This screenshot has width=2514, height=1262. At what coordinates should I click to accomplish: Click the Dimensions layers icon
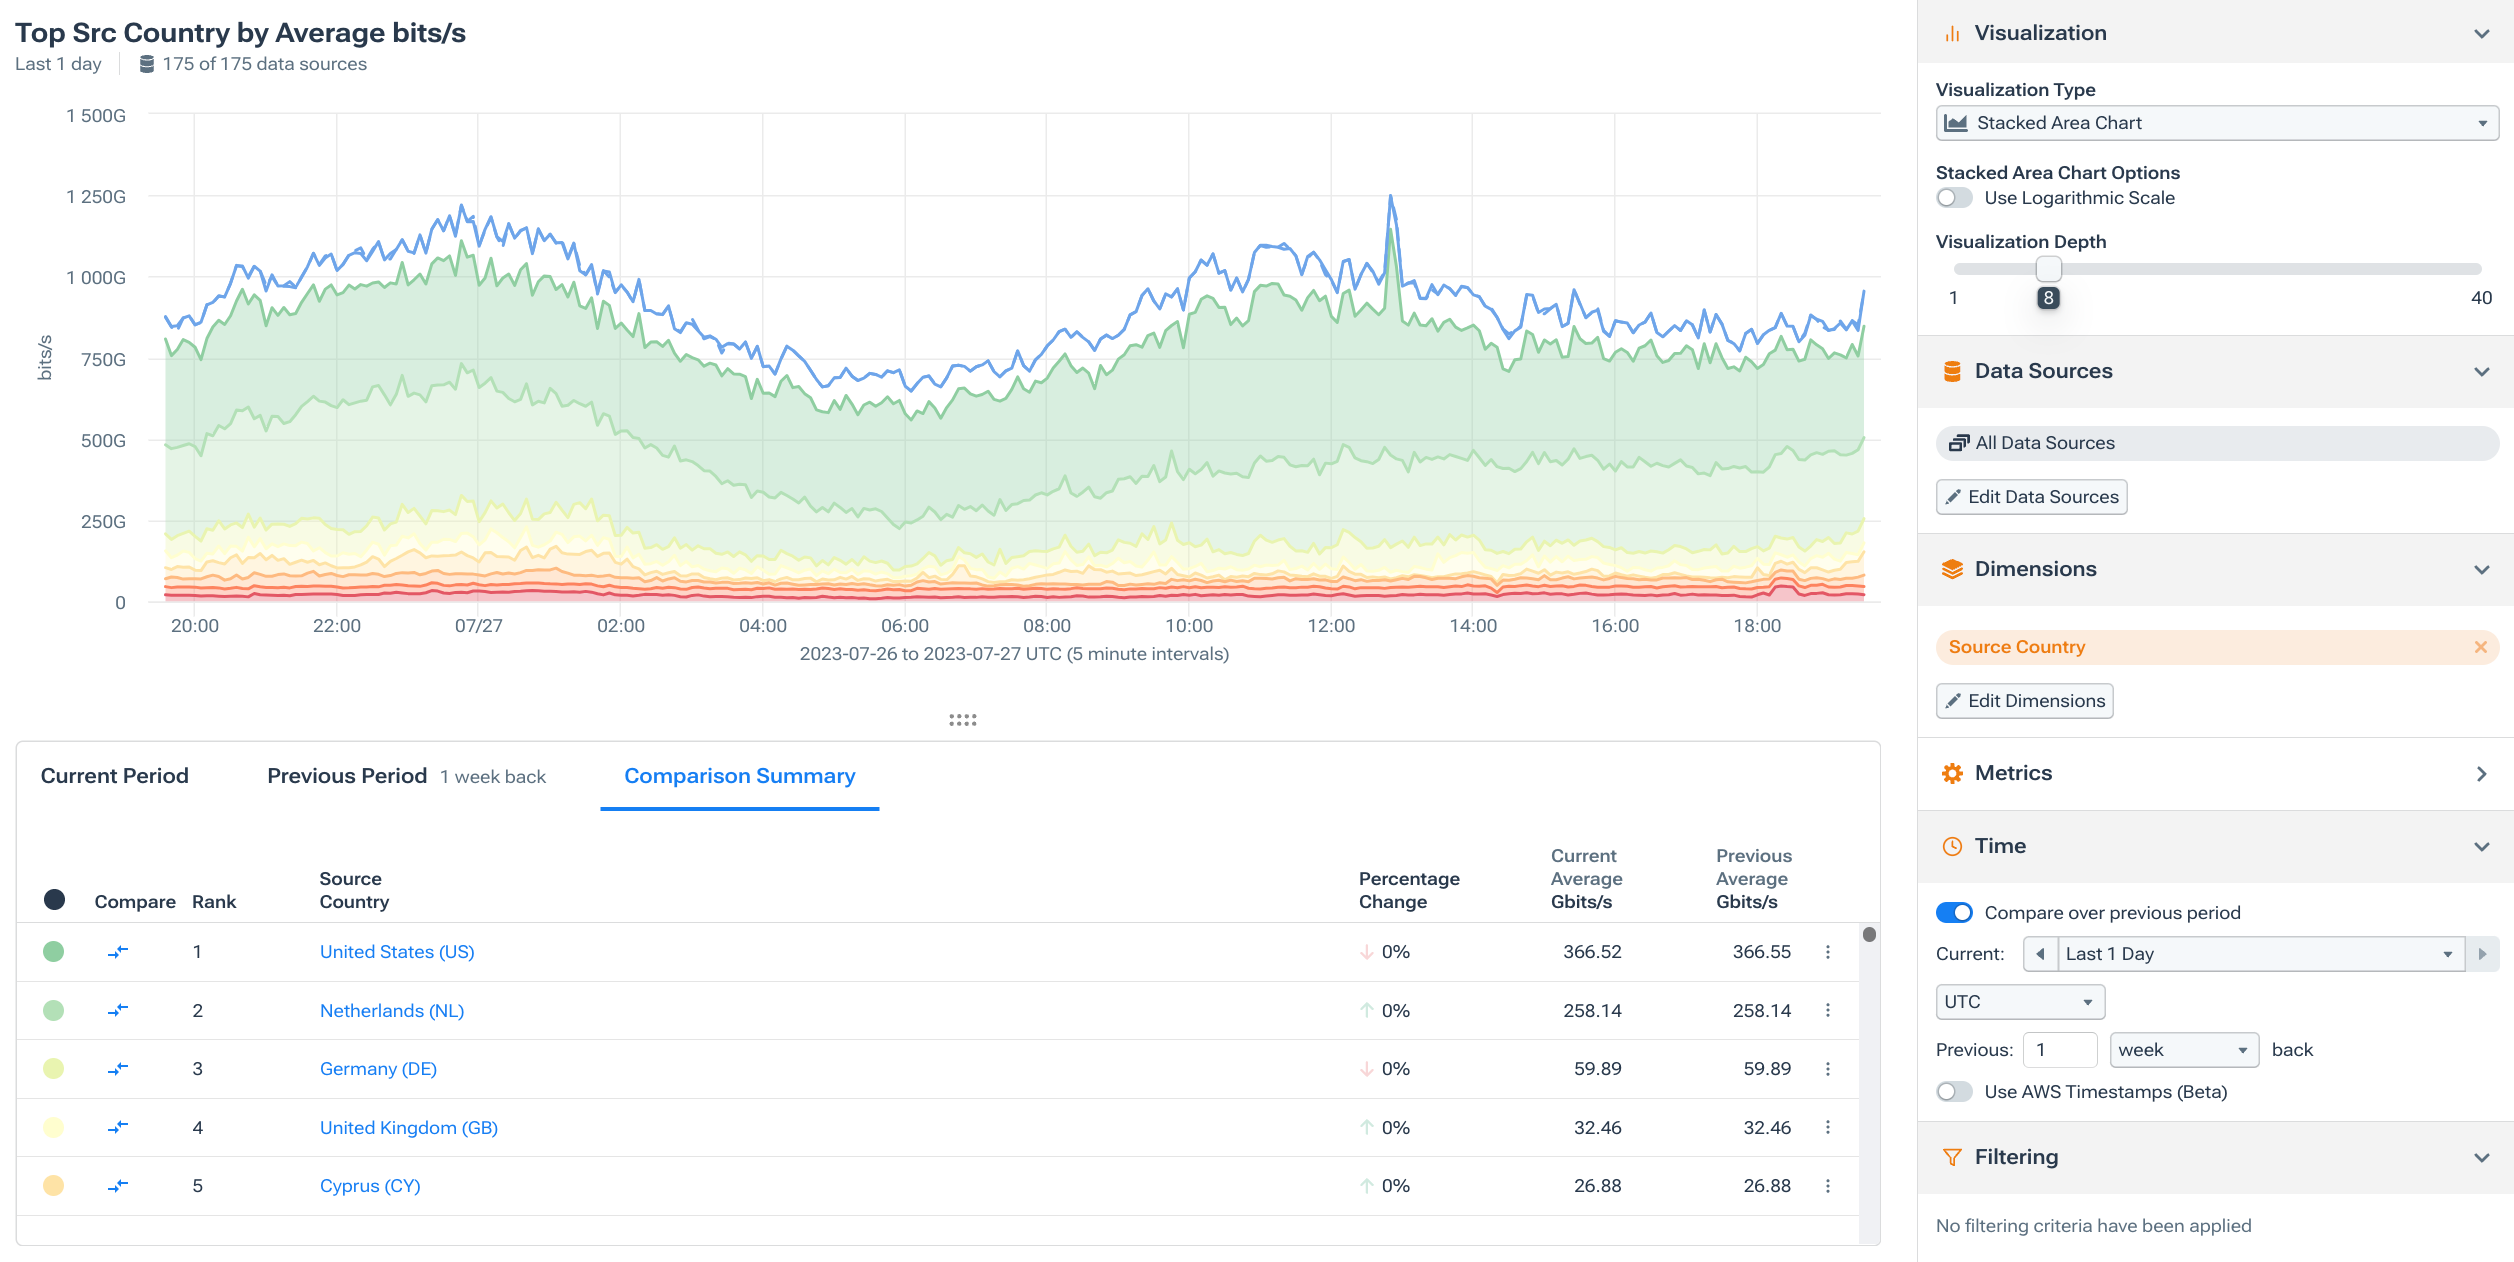(x=1953, y=568)
